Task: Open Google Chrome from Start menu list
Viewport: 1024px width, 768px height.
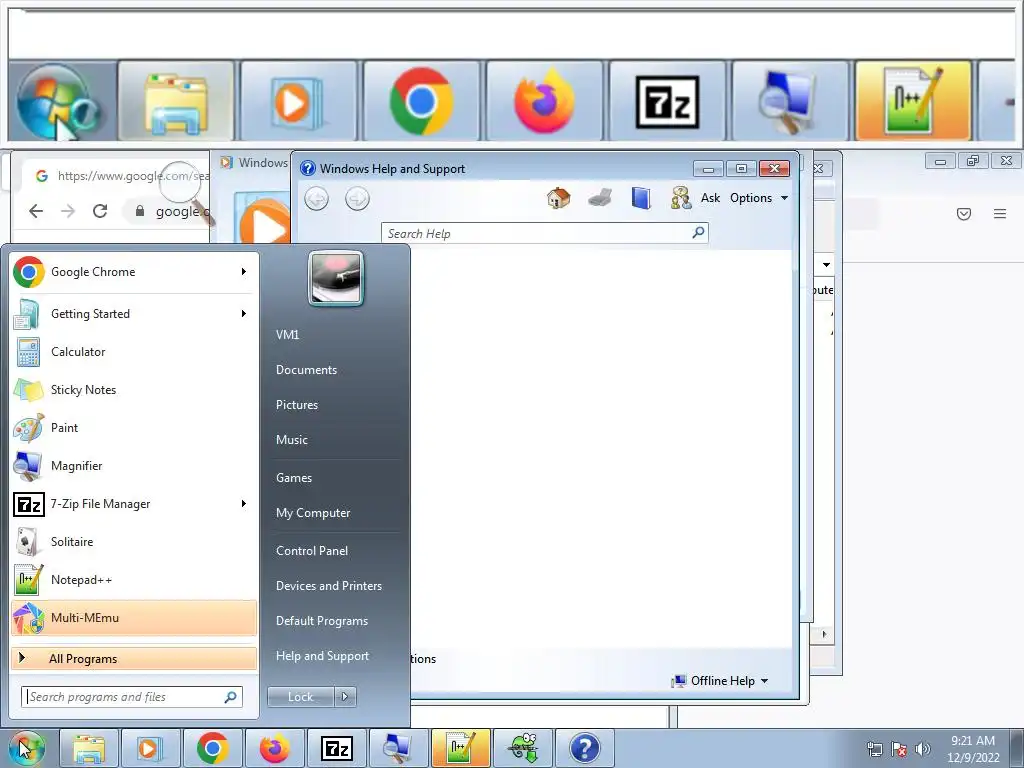Action: [x=134, y=272]
